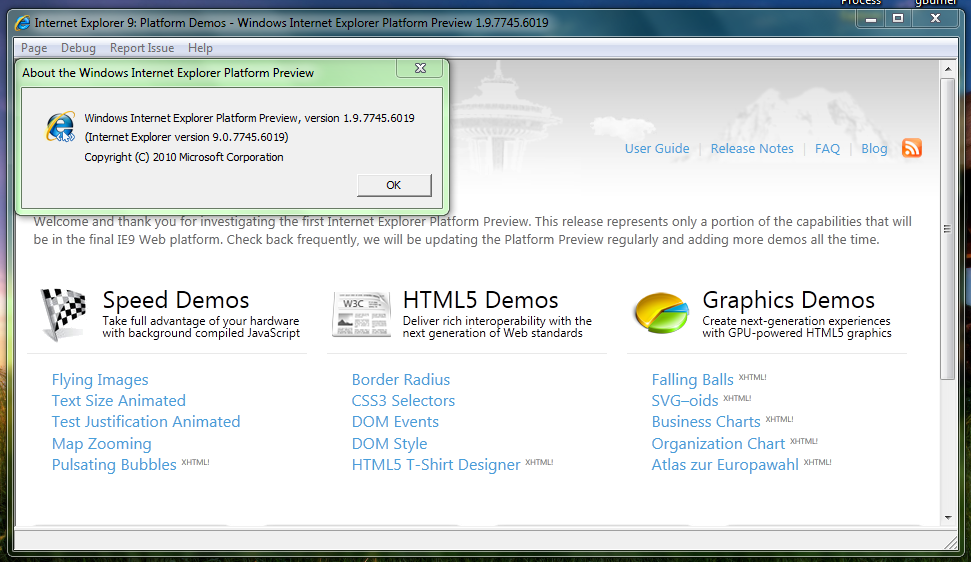Open the Pulsating Bubbles demo
971x562 pixels.
tap(114, 465)
